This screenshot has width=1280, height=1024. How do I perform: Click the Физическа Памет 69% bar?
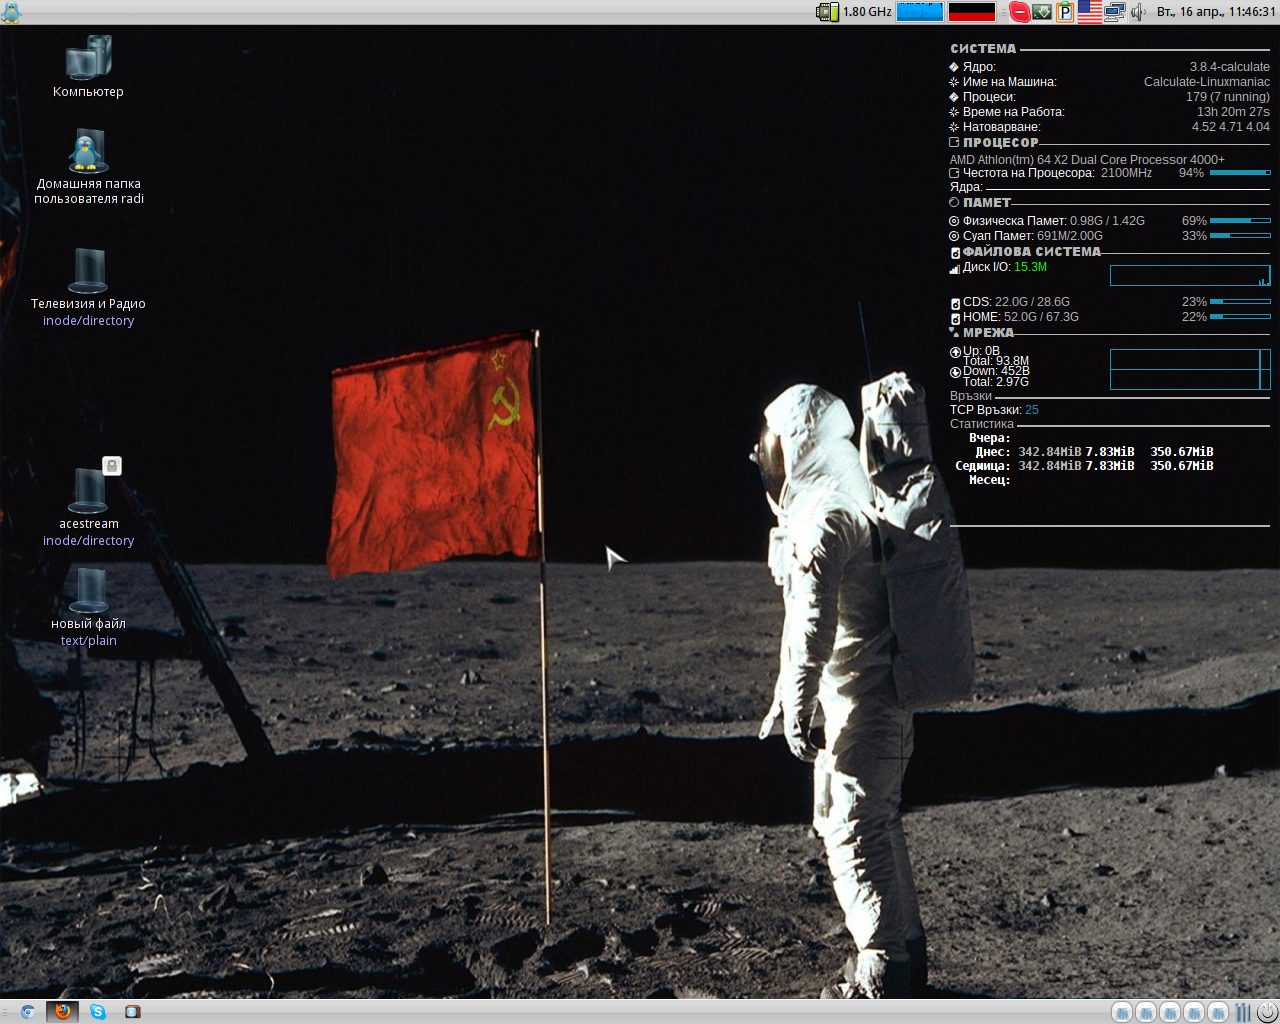(1240, 220)
